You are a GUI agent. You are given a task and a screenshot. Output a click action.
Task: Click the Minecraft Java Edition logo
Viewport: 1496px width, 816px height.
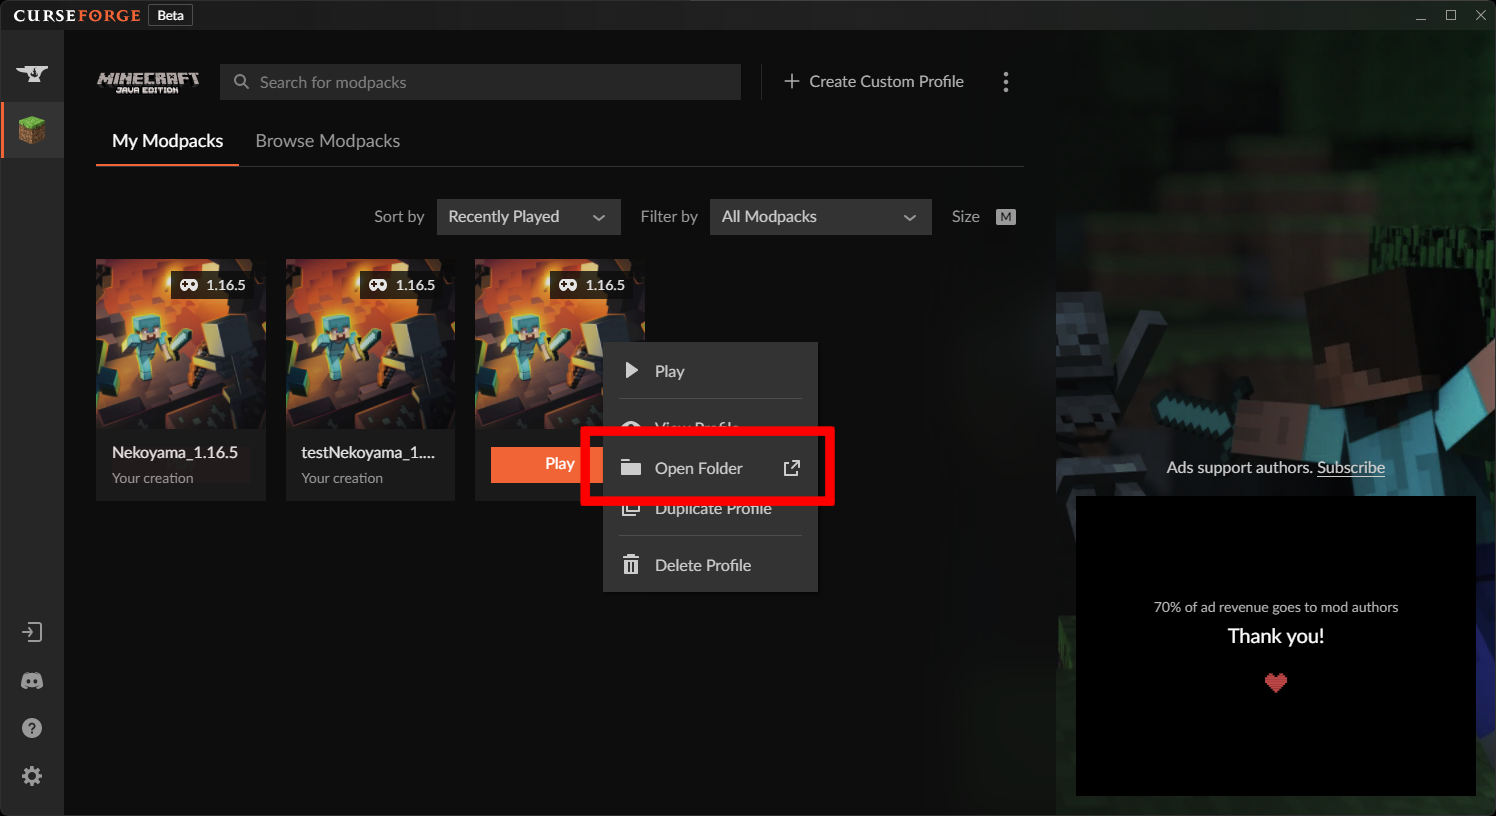click(x=148, y=82)
